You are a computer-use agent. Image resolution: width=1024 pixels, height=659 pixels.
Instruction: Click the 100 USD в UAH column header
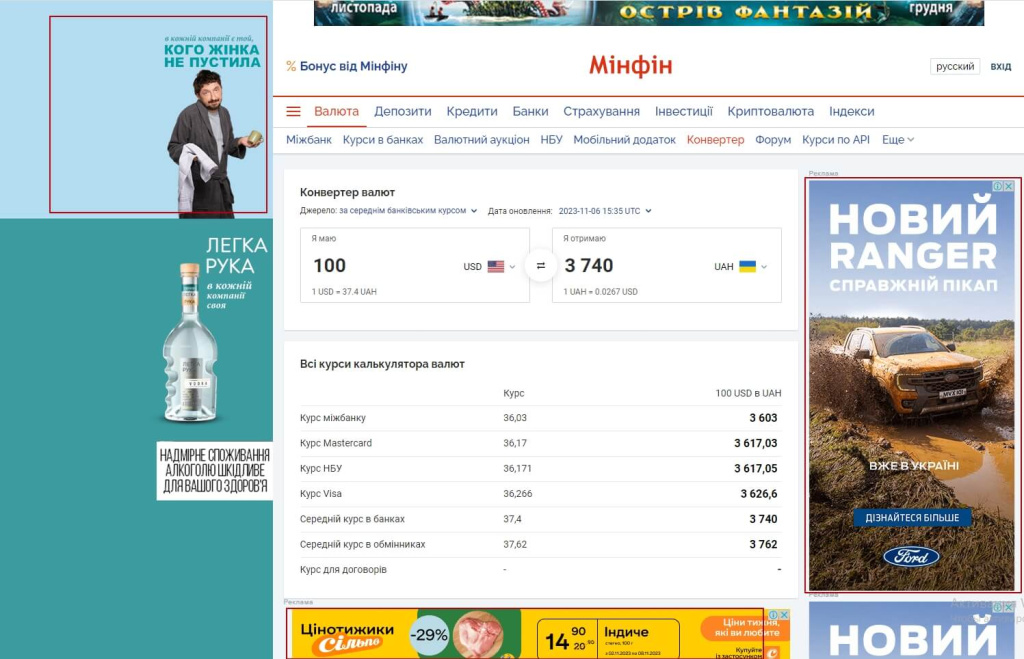pos(748,393)
